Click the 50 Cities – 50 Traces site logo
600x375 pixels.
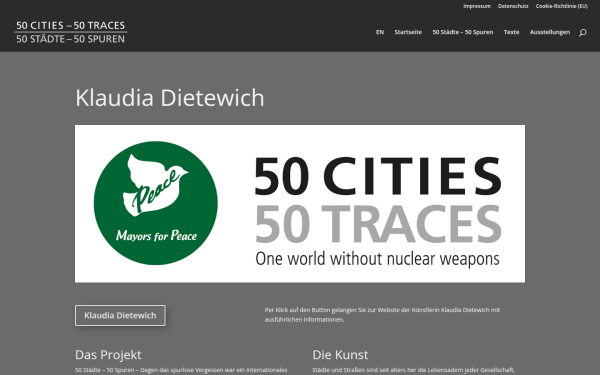(x=71, y=32)
